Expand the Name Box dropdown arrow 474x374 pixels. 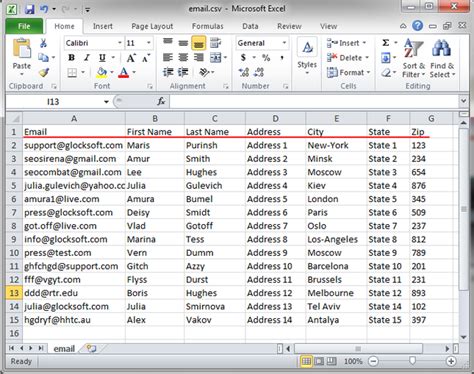point(106,102)
